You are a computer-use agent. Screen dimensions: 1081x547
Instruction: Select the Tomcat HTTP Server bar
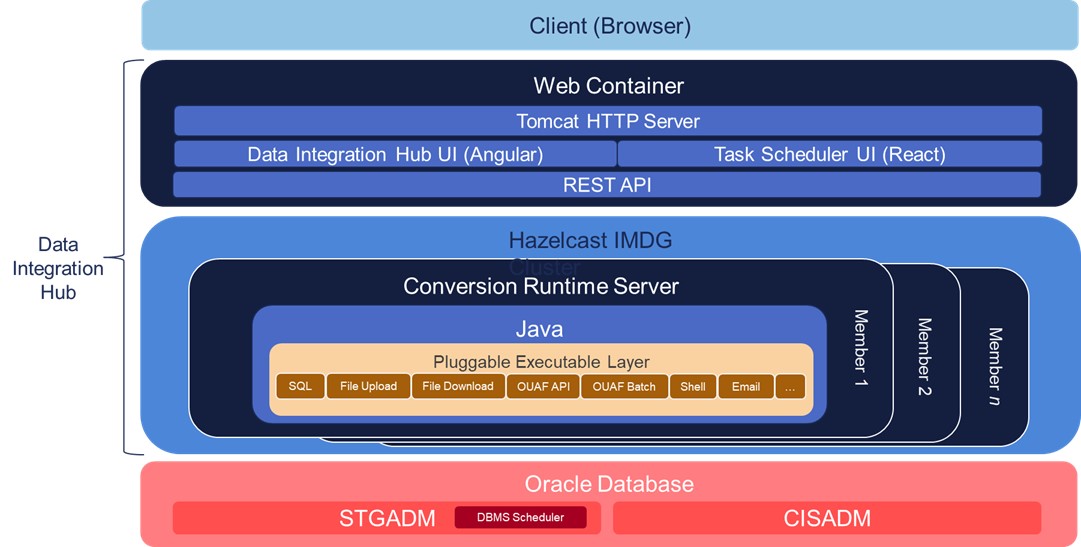[607, 121]
